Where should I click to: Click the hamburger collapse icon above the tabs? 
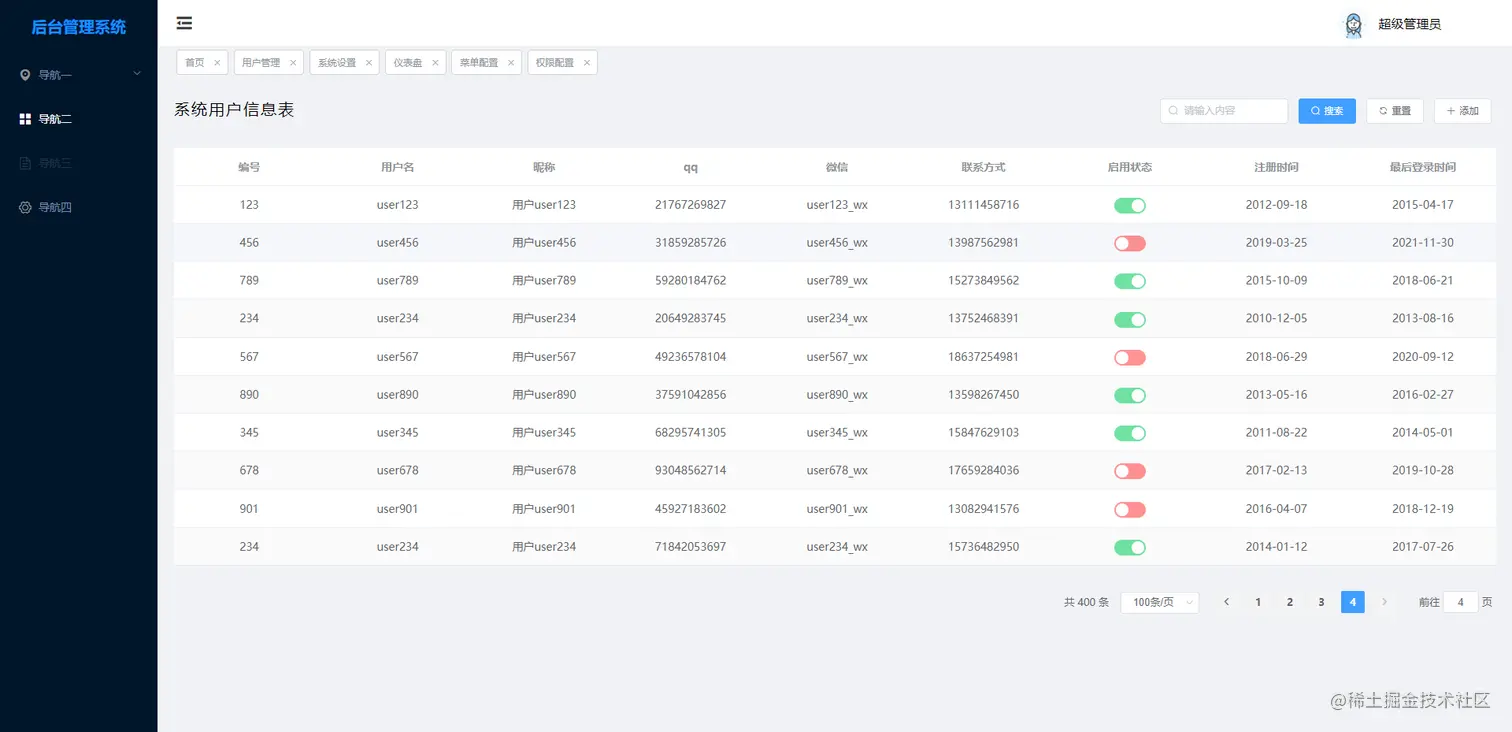(184, 22)
